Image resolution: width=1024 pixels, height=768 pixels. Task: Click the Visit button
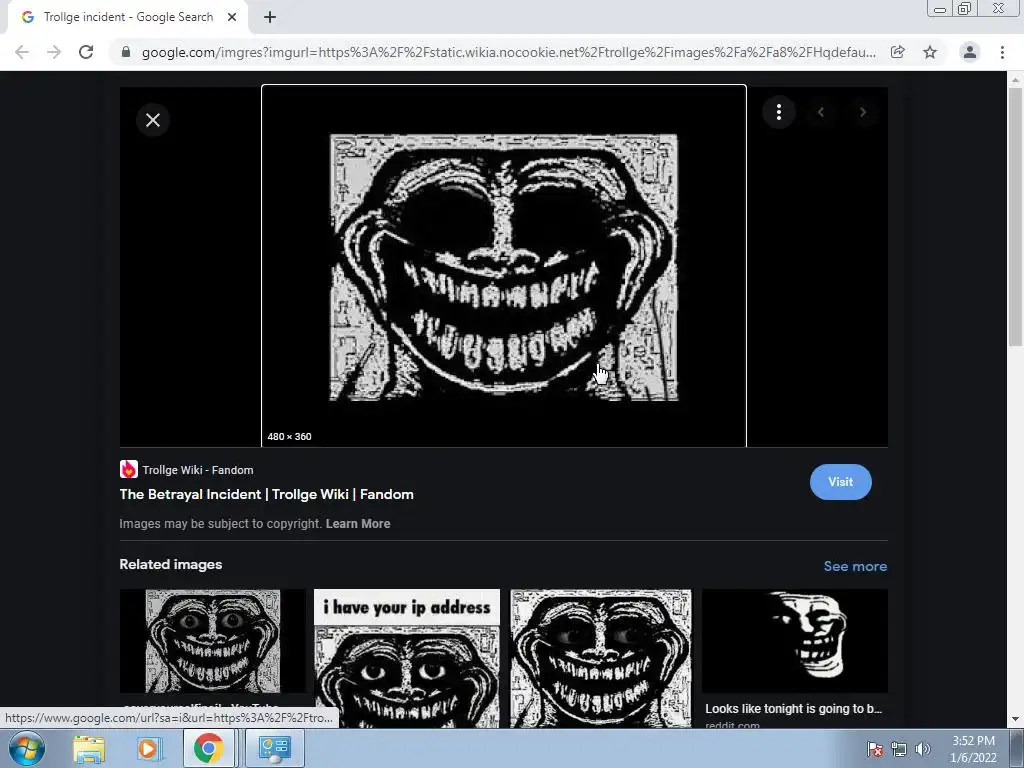[840, 482]
